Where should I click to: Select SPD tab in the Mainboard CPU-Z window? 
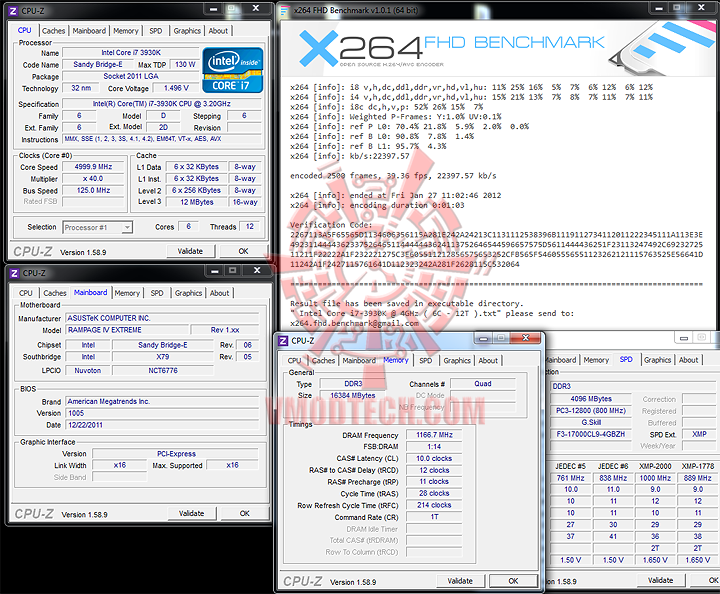(x=157, y=293)
